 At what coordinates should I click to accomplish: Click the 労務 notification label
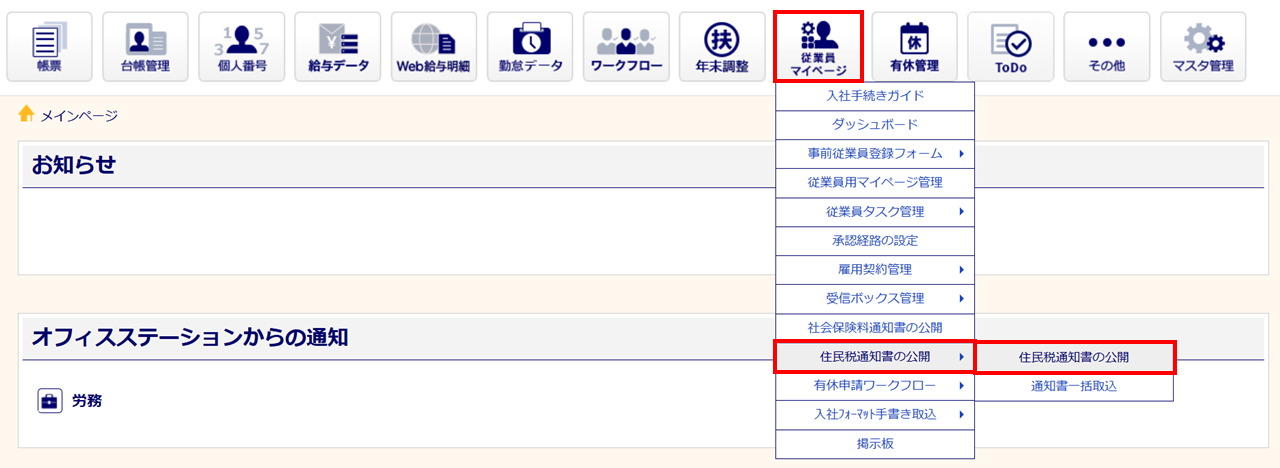pyautogui.click(x=87, y=401)
